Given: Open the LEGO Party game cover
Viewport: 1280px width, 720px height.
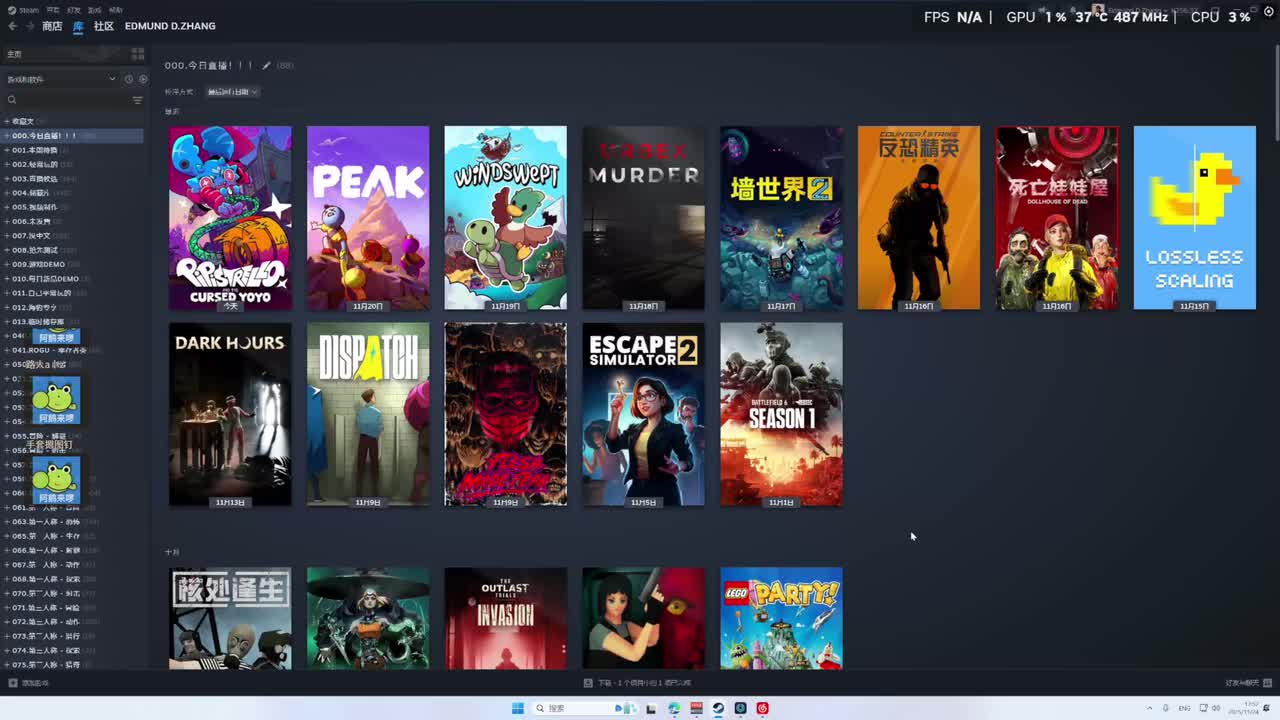Looking at the screenshot, I should [781, 618].
